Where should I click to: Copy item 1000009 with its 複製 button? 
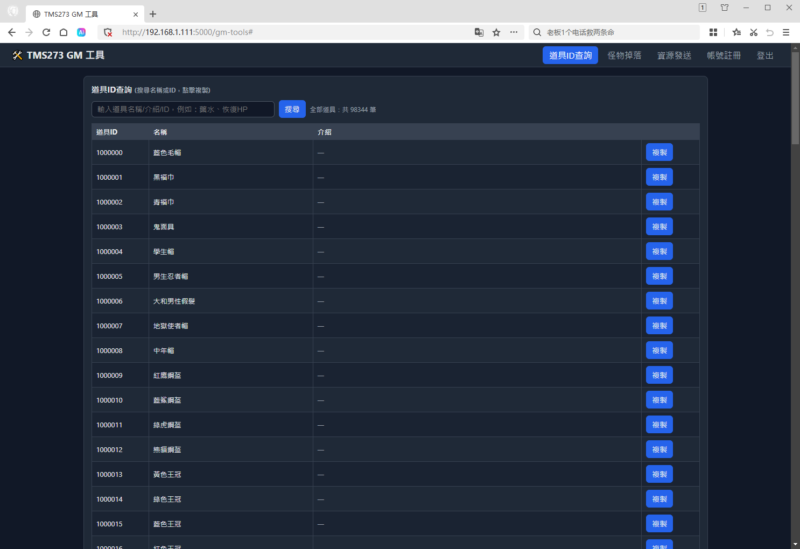tap(659, 375)
